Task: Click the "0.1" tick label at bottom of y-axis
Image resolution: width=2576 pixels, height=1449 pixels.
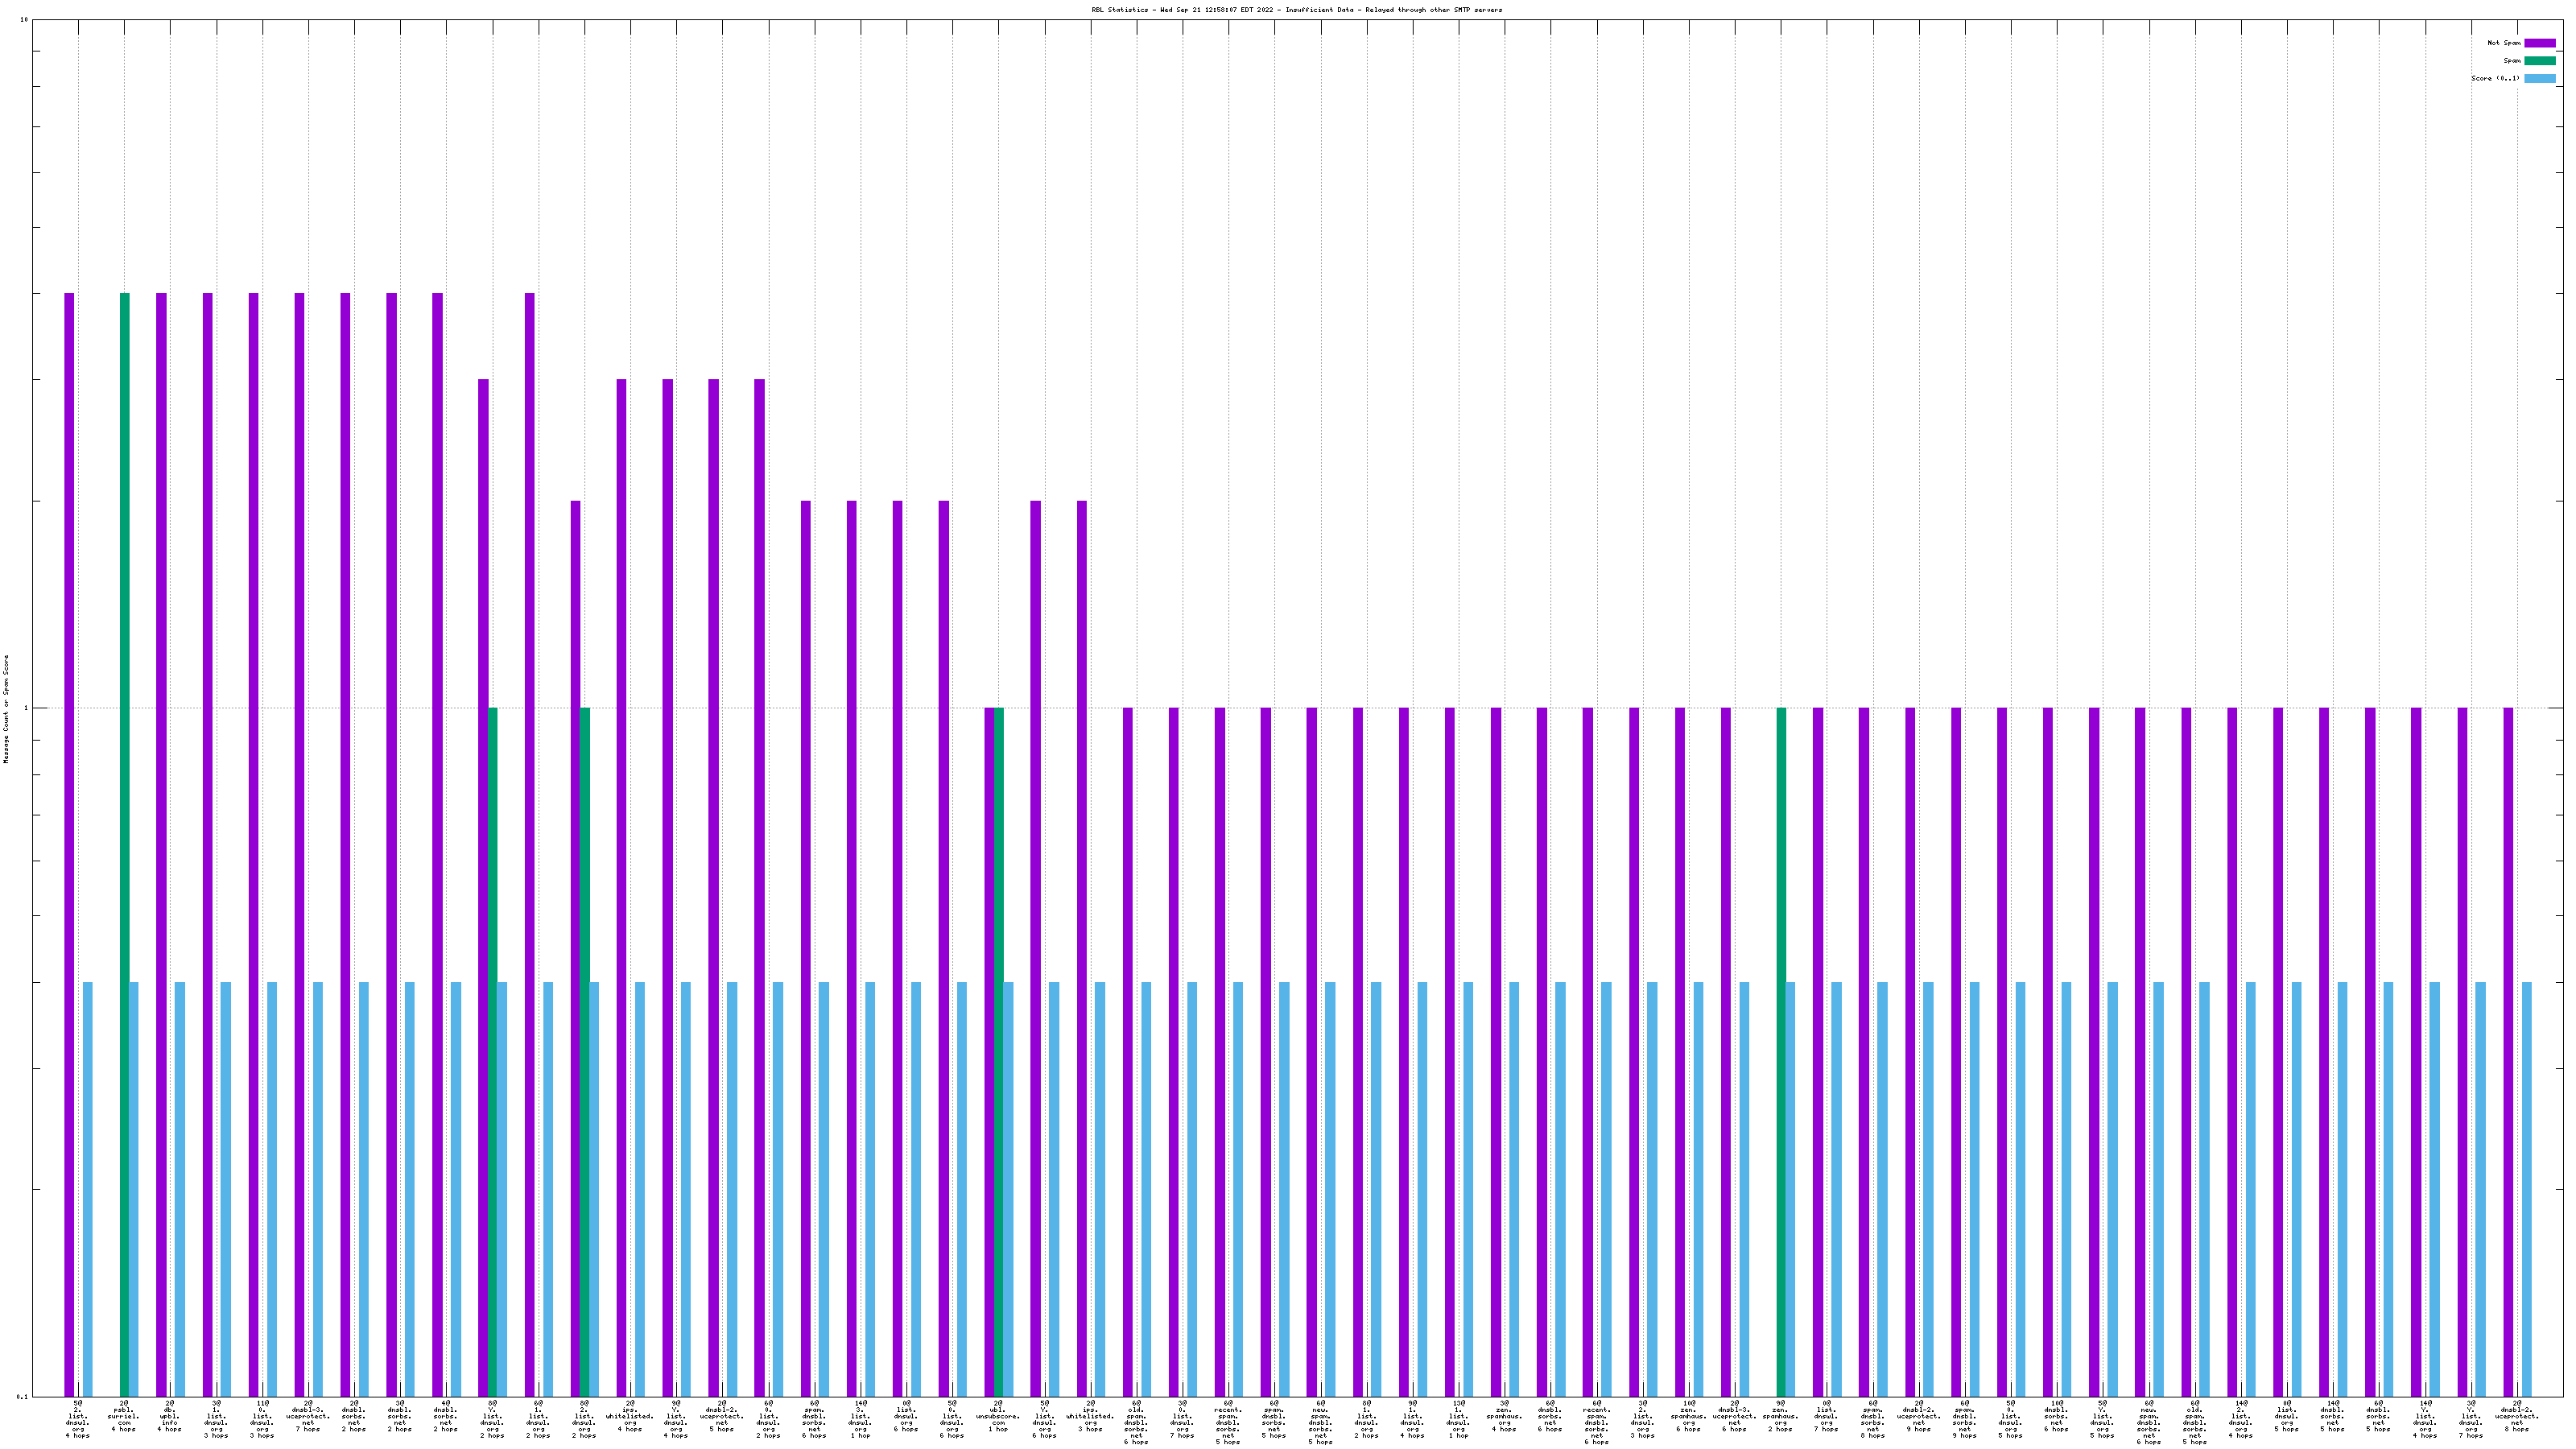Action: tap(23, 1396)
